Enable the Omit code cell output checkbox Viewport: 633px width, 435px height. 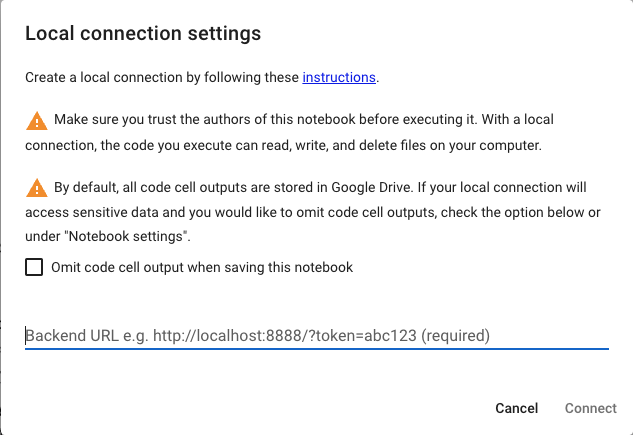[x=35, y=267]
